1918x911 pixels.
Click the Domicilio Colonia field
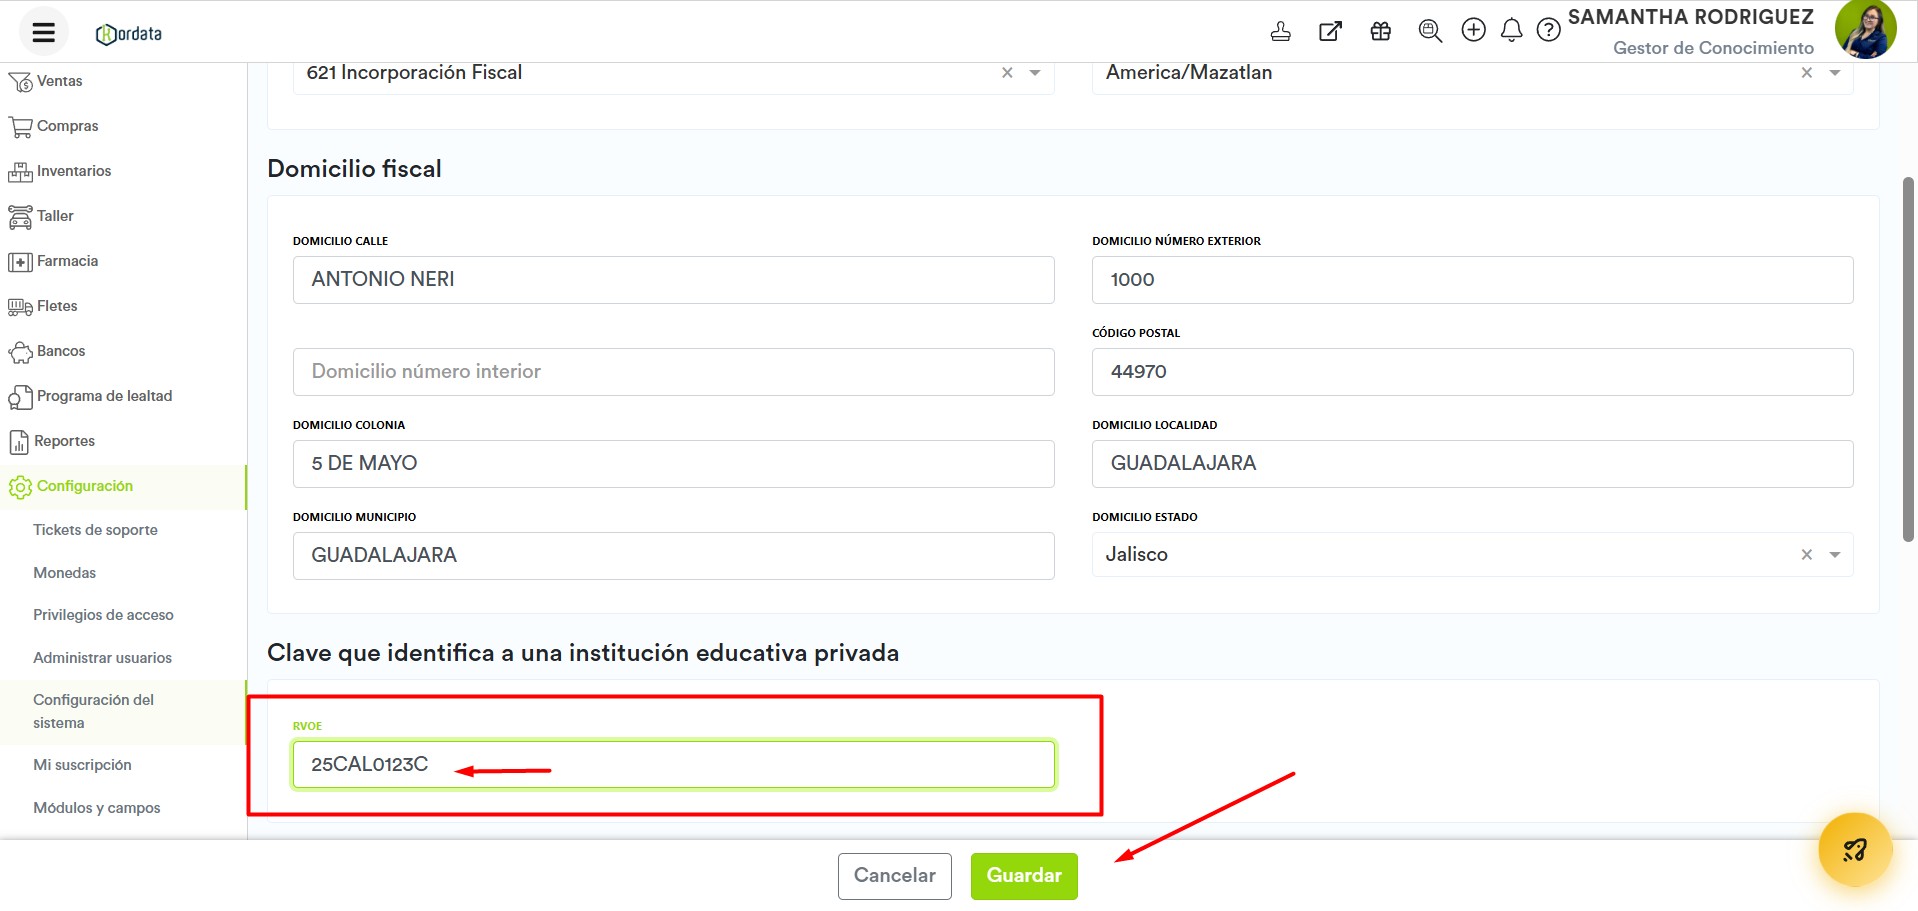pyautogui.click(x=673, y=464)
